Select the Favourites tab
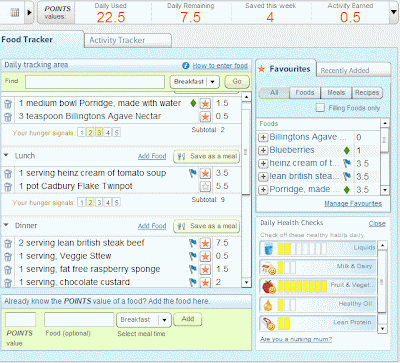Viewport: 400px width, 363px height. click(x=286, y=69)
